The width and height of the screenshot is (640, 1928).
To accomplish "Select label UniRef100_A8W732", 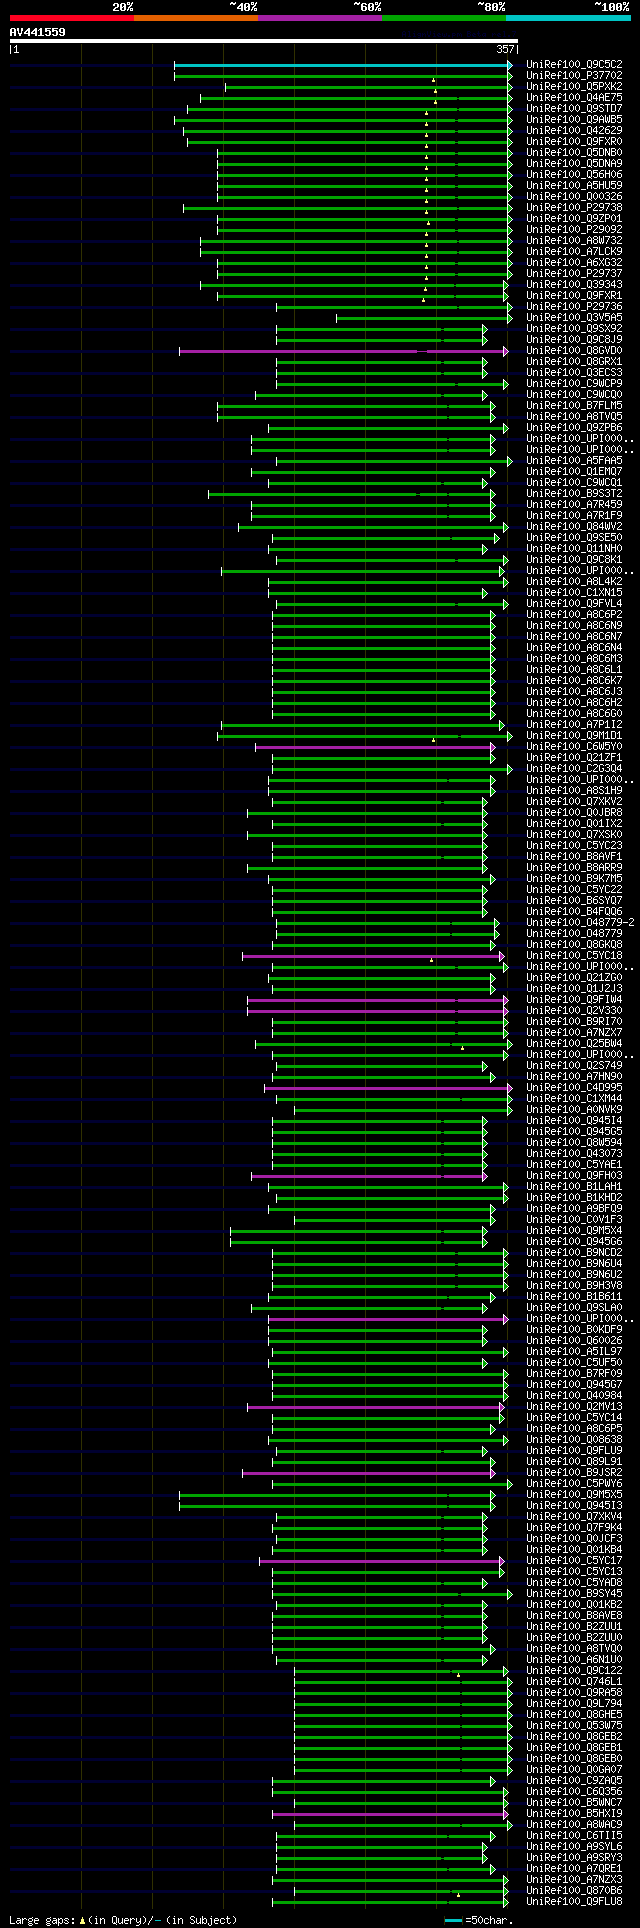I will coord(574,241).
